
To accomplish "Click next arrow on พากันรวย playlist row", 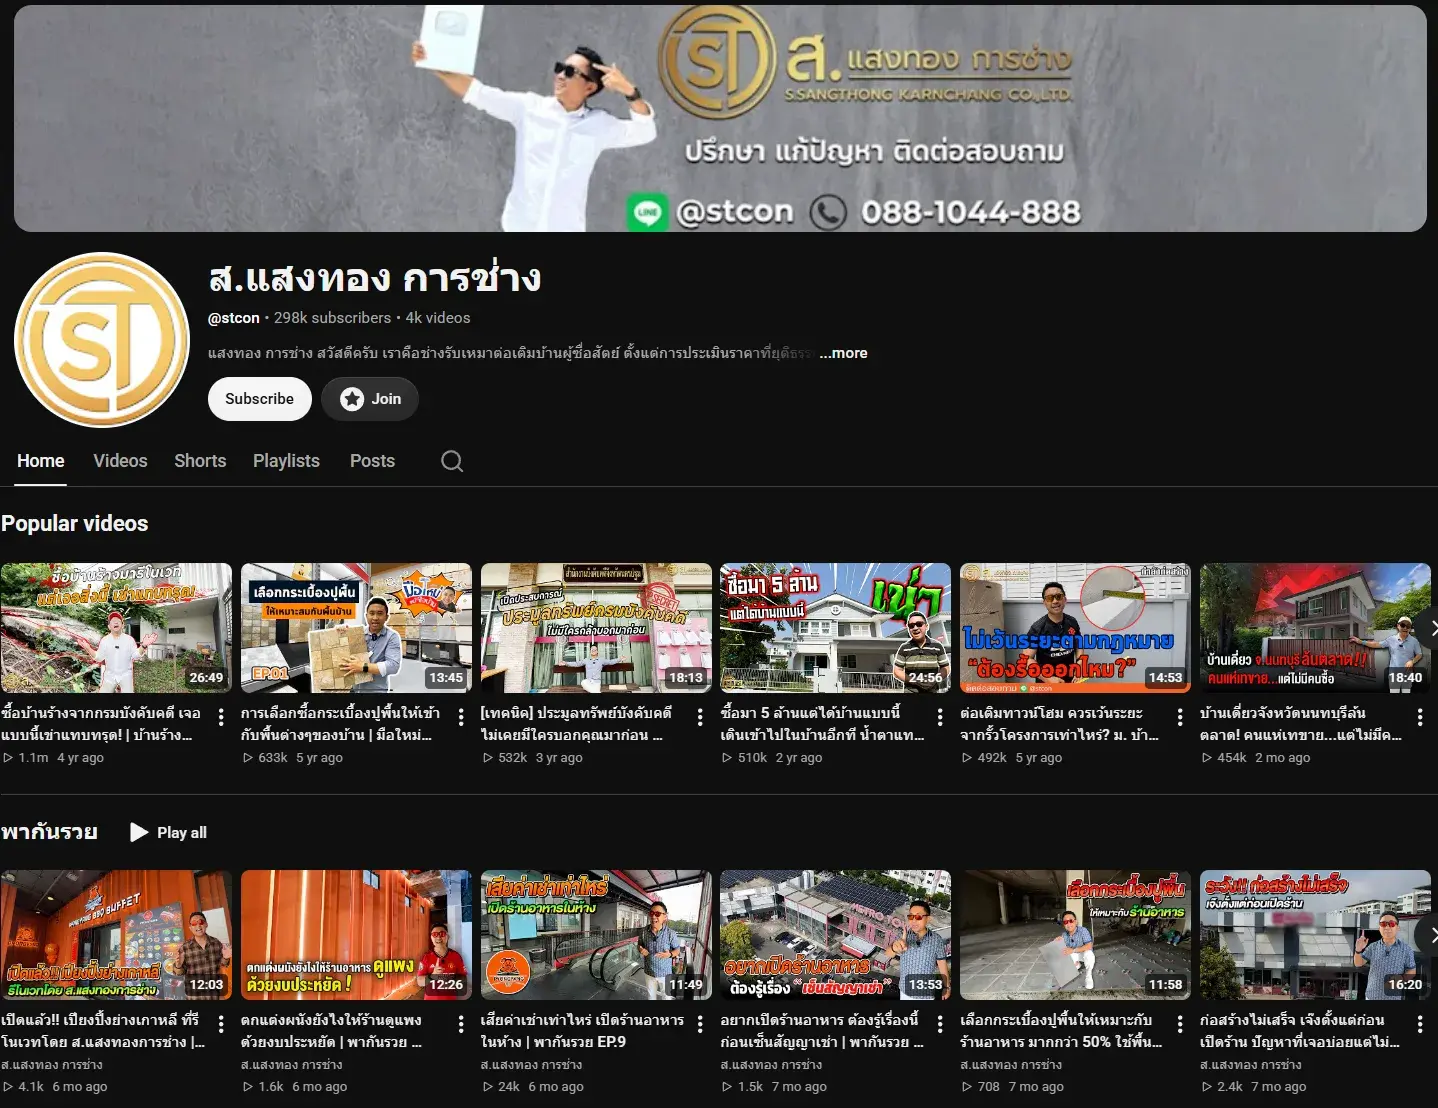I will pyautogui.click(x=1430, y=935).
